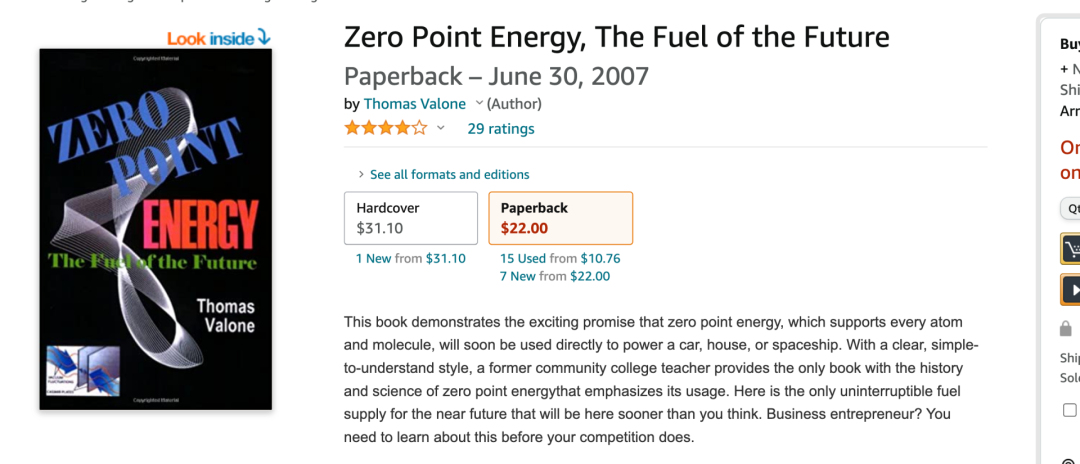Image resolution: width=1080 pixels, height=464 pixels.
Task: Click the 1 New from $31.10 link
Action: pyautogui.click(x=411, y=258)
